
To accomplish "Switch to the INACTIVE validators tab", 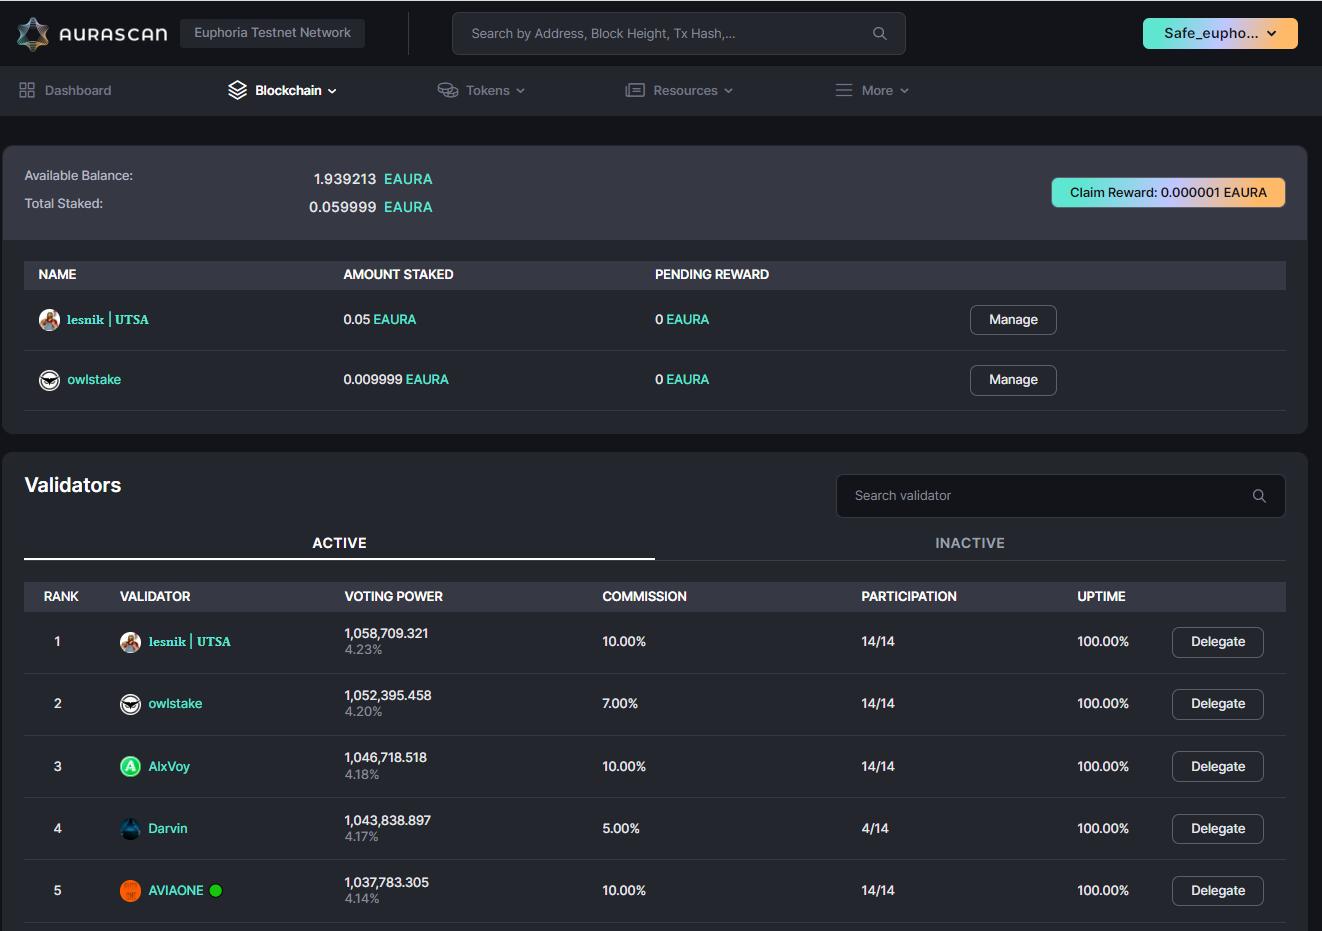I will (970, 543).
